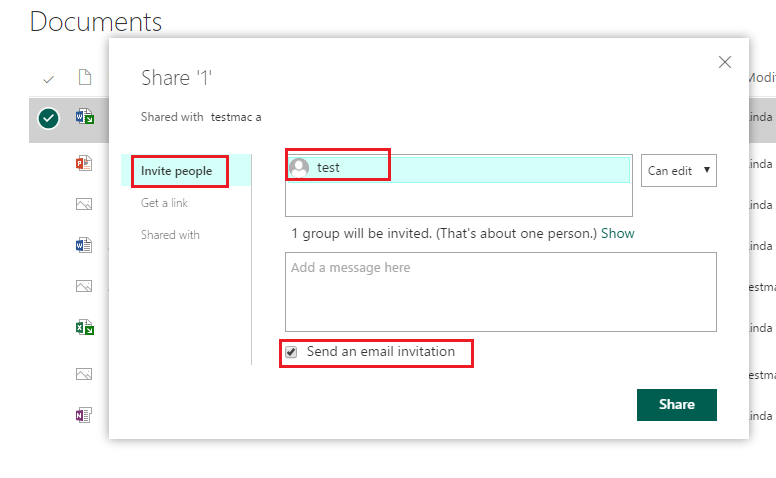Click the green Share button
This screenshot has height=478, width=776.
point(677,405)
